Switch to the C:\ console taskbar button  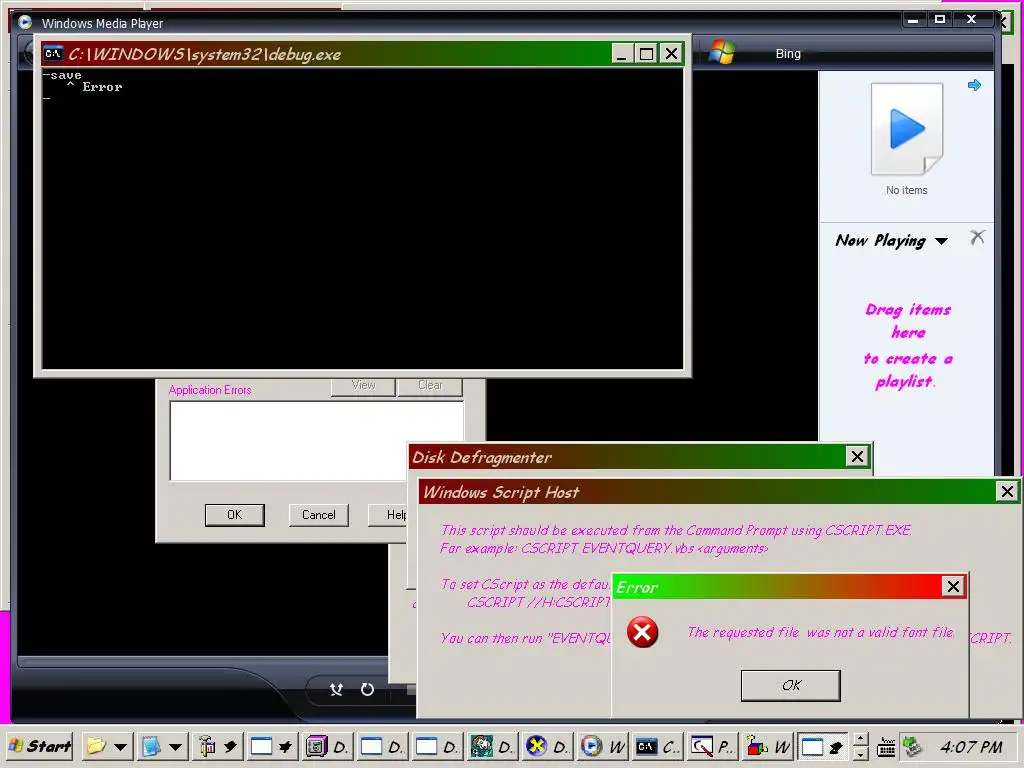[x=656, y=746]
